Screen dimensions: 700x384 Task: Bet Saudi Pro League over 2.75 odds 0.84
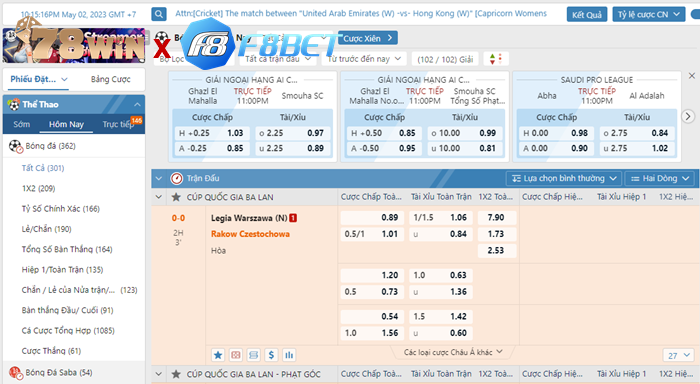tap(636, 133)
